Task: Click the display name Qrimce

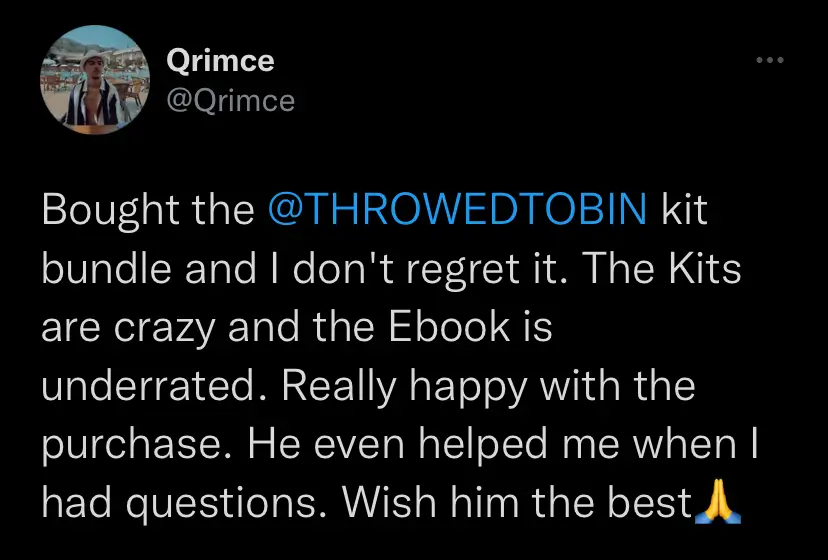Action: [x=220, y=60]
